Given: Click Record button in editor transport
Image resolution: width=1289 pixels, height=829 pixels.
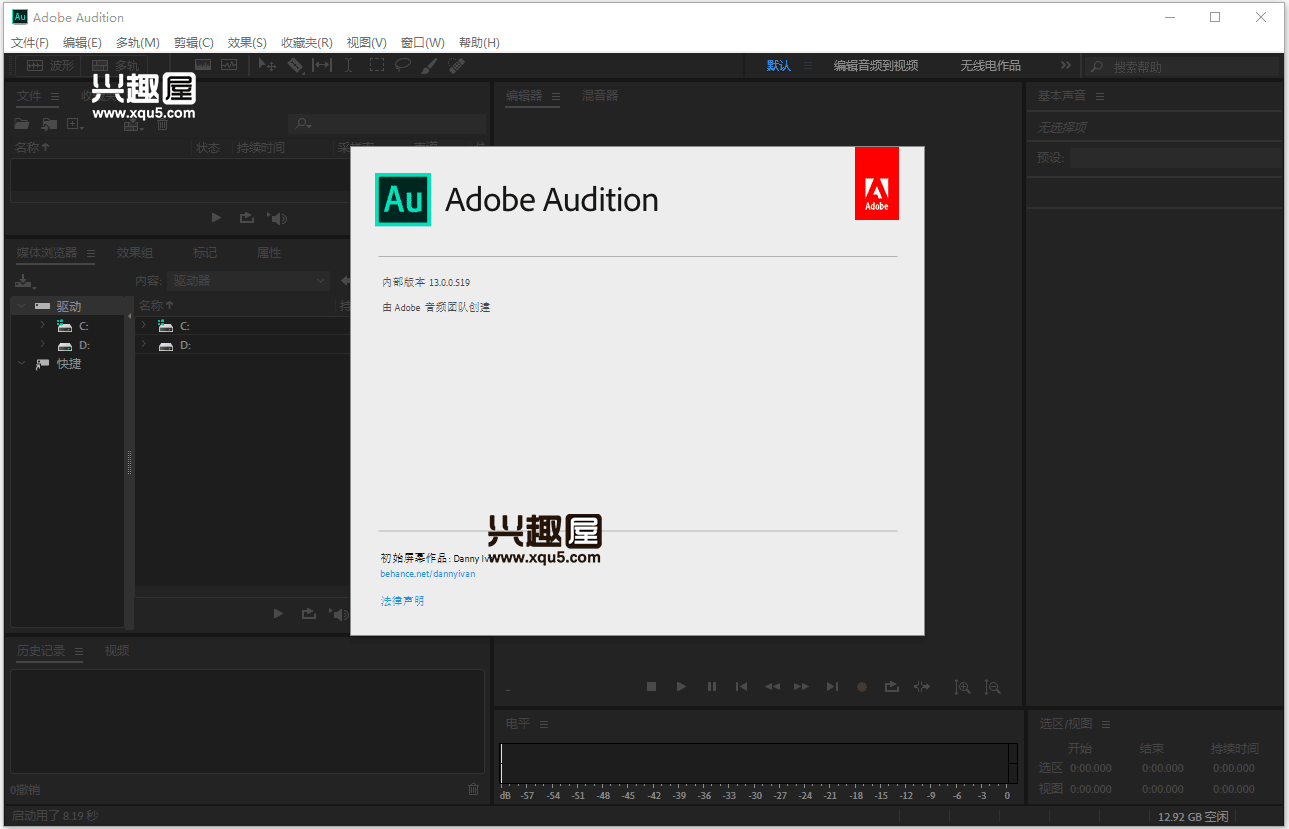Looking at the screenshot, I should coord(862,687).
